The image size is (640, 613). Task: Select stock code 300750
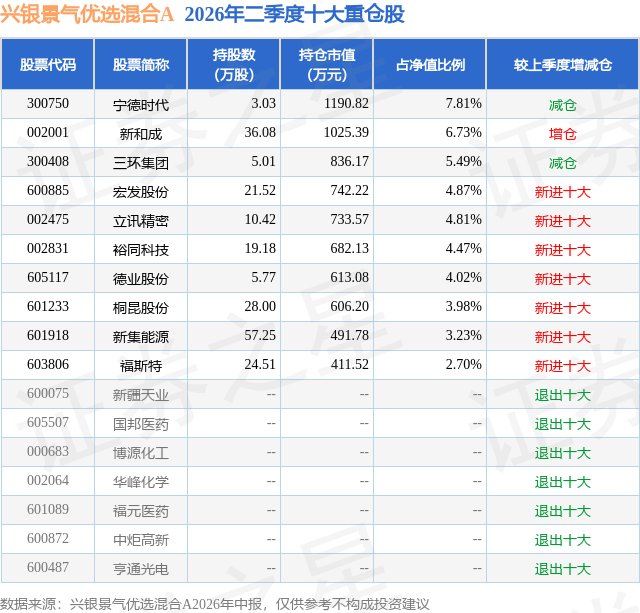tap(48, 104)
